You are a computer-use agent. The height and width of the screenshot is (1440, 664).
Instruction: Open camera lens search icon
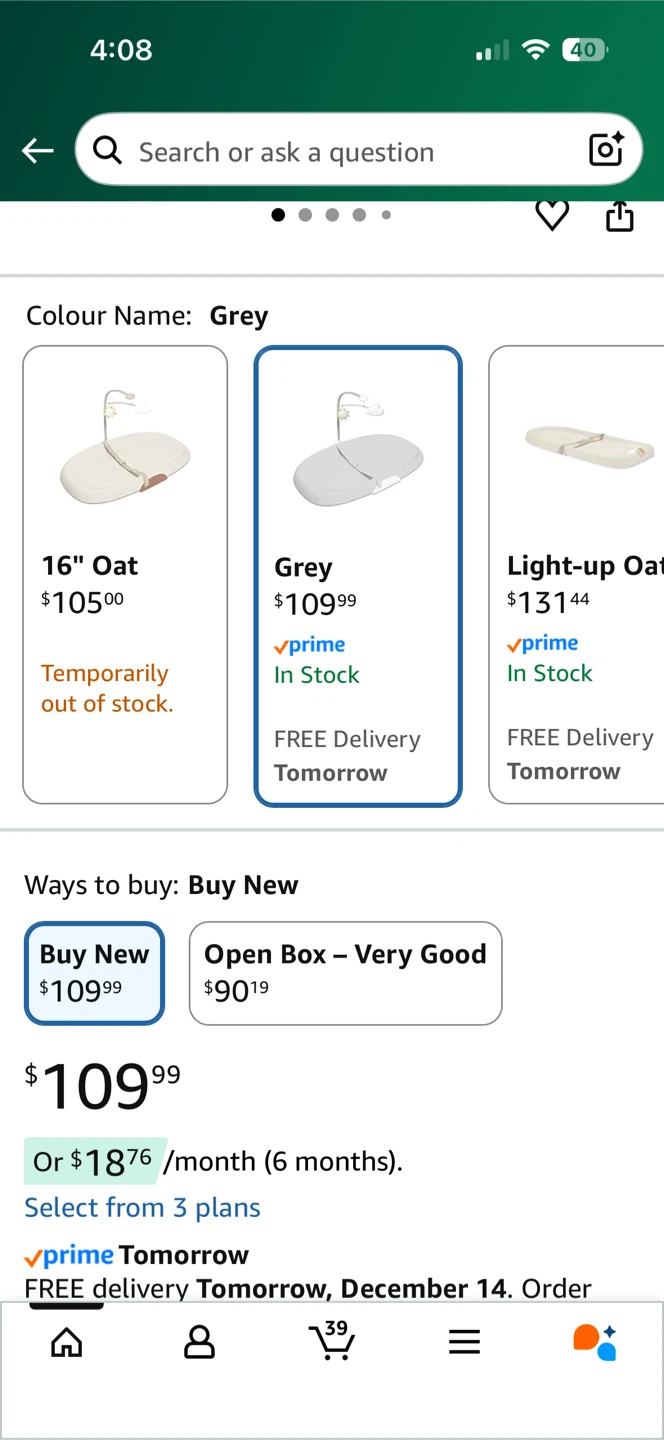click(606, 150)
